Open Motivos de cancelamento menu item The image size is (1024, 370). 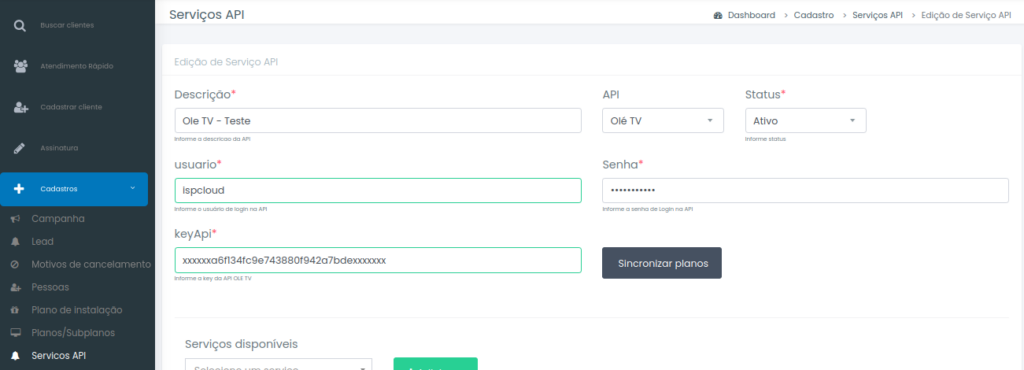[91, 264]
